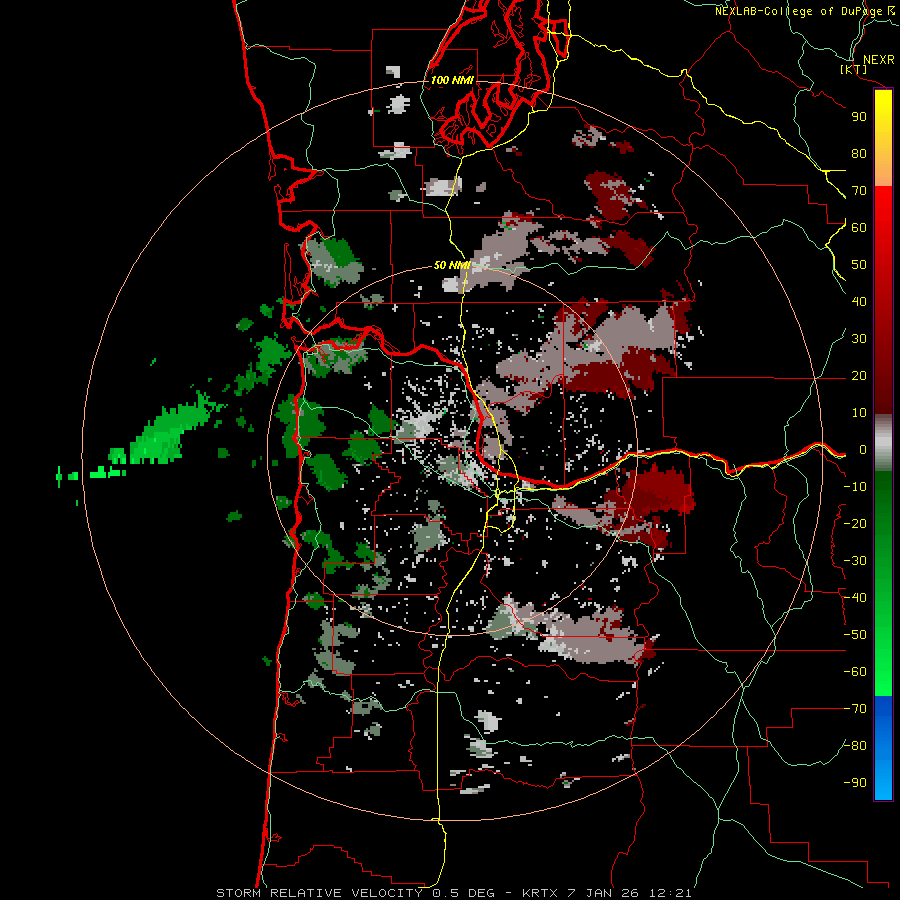Screen dimensions: 900x900
Task: Select the "50" value on the velocity scale
Action: coord(859,265)
